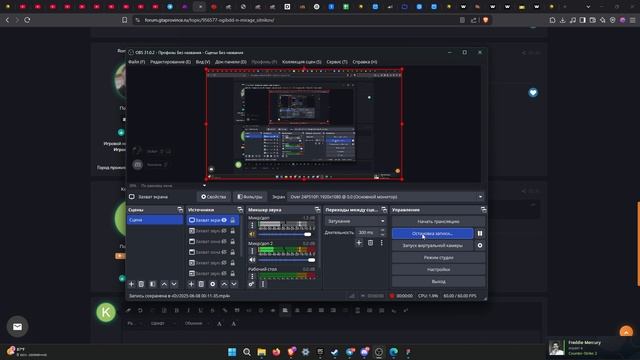Delete selected source trash icon
The height and width of the screenshot is (360, 640).
201,284
